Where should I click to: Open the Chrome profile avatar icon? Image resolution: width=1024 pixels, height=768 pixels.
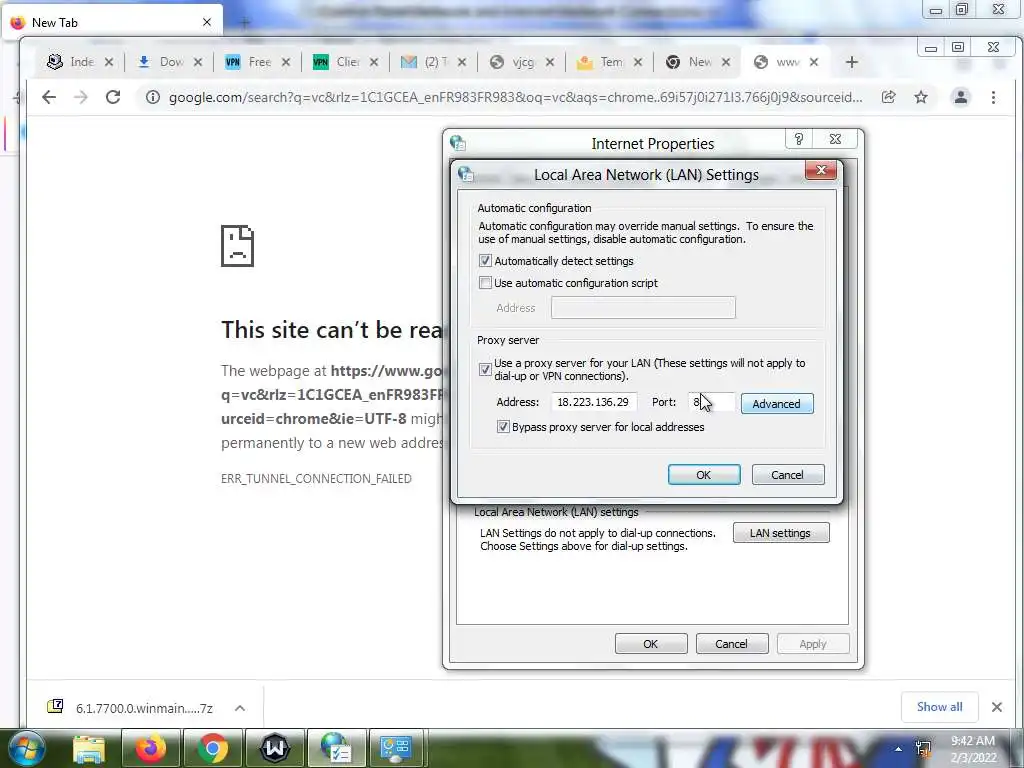961,97
